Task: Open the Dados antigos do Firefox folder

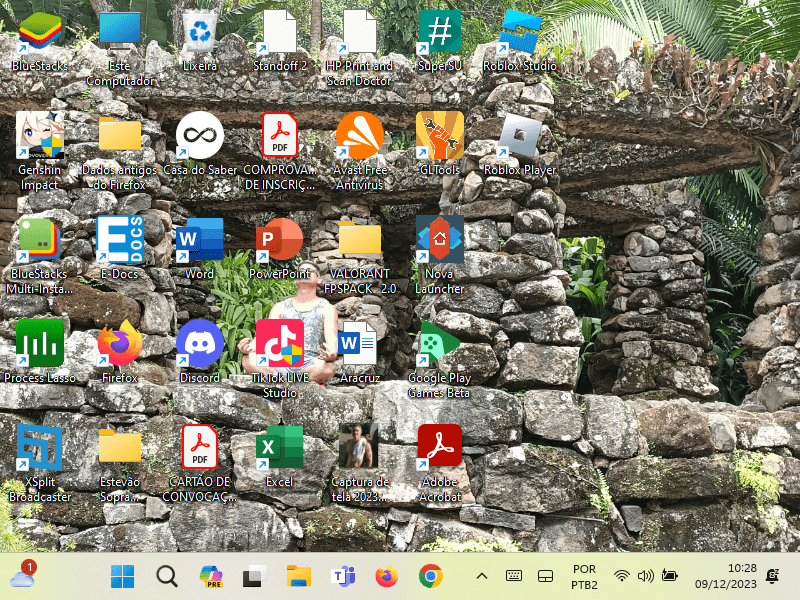Action: click(x=120, y=136)
